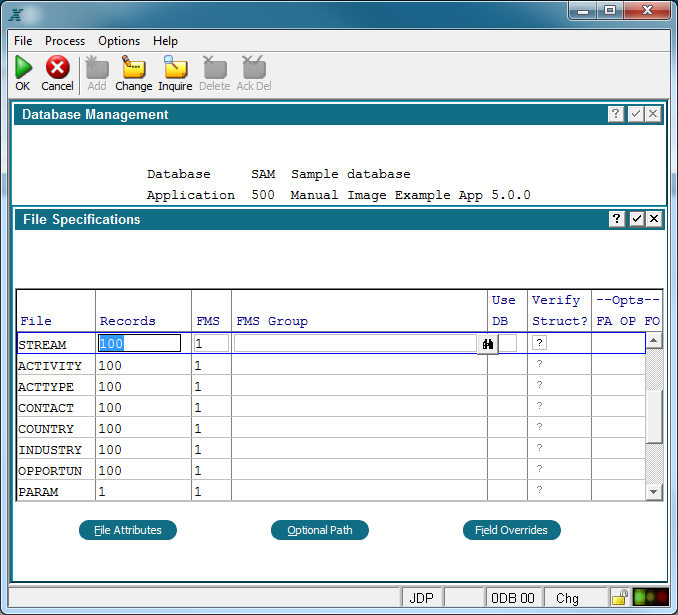Click the Delete toolbar icon
Screen dimensions: 678x615
pyautogui.click(x=214, y=67)
